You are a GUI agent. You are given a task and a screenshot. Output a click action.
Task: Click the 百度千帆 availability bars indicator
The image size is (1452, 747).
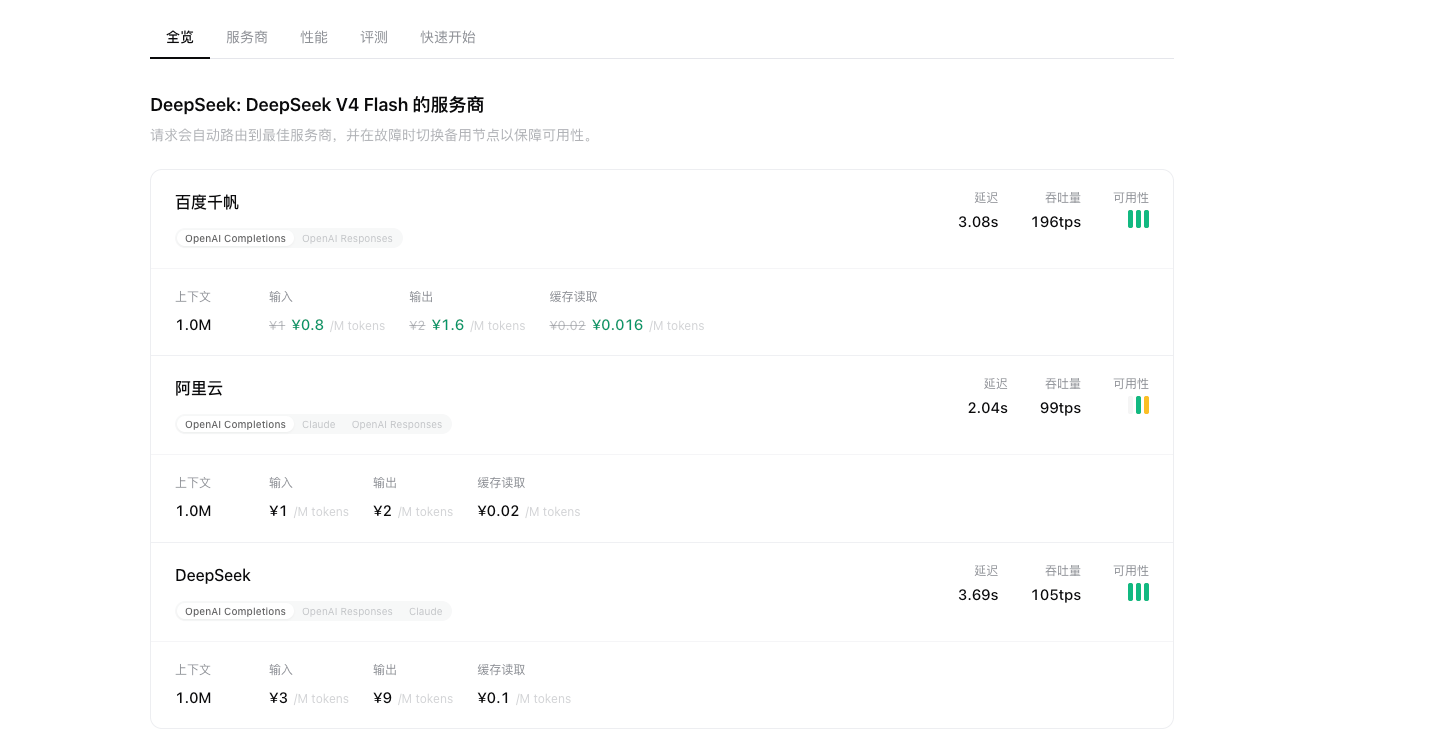tap(1138, 219)
